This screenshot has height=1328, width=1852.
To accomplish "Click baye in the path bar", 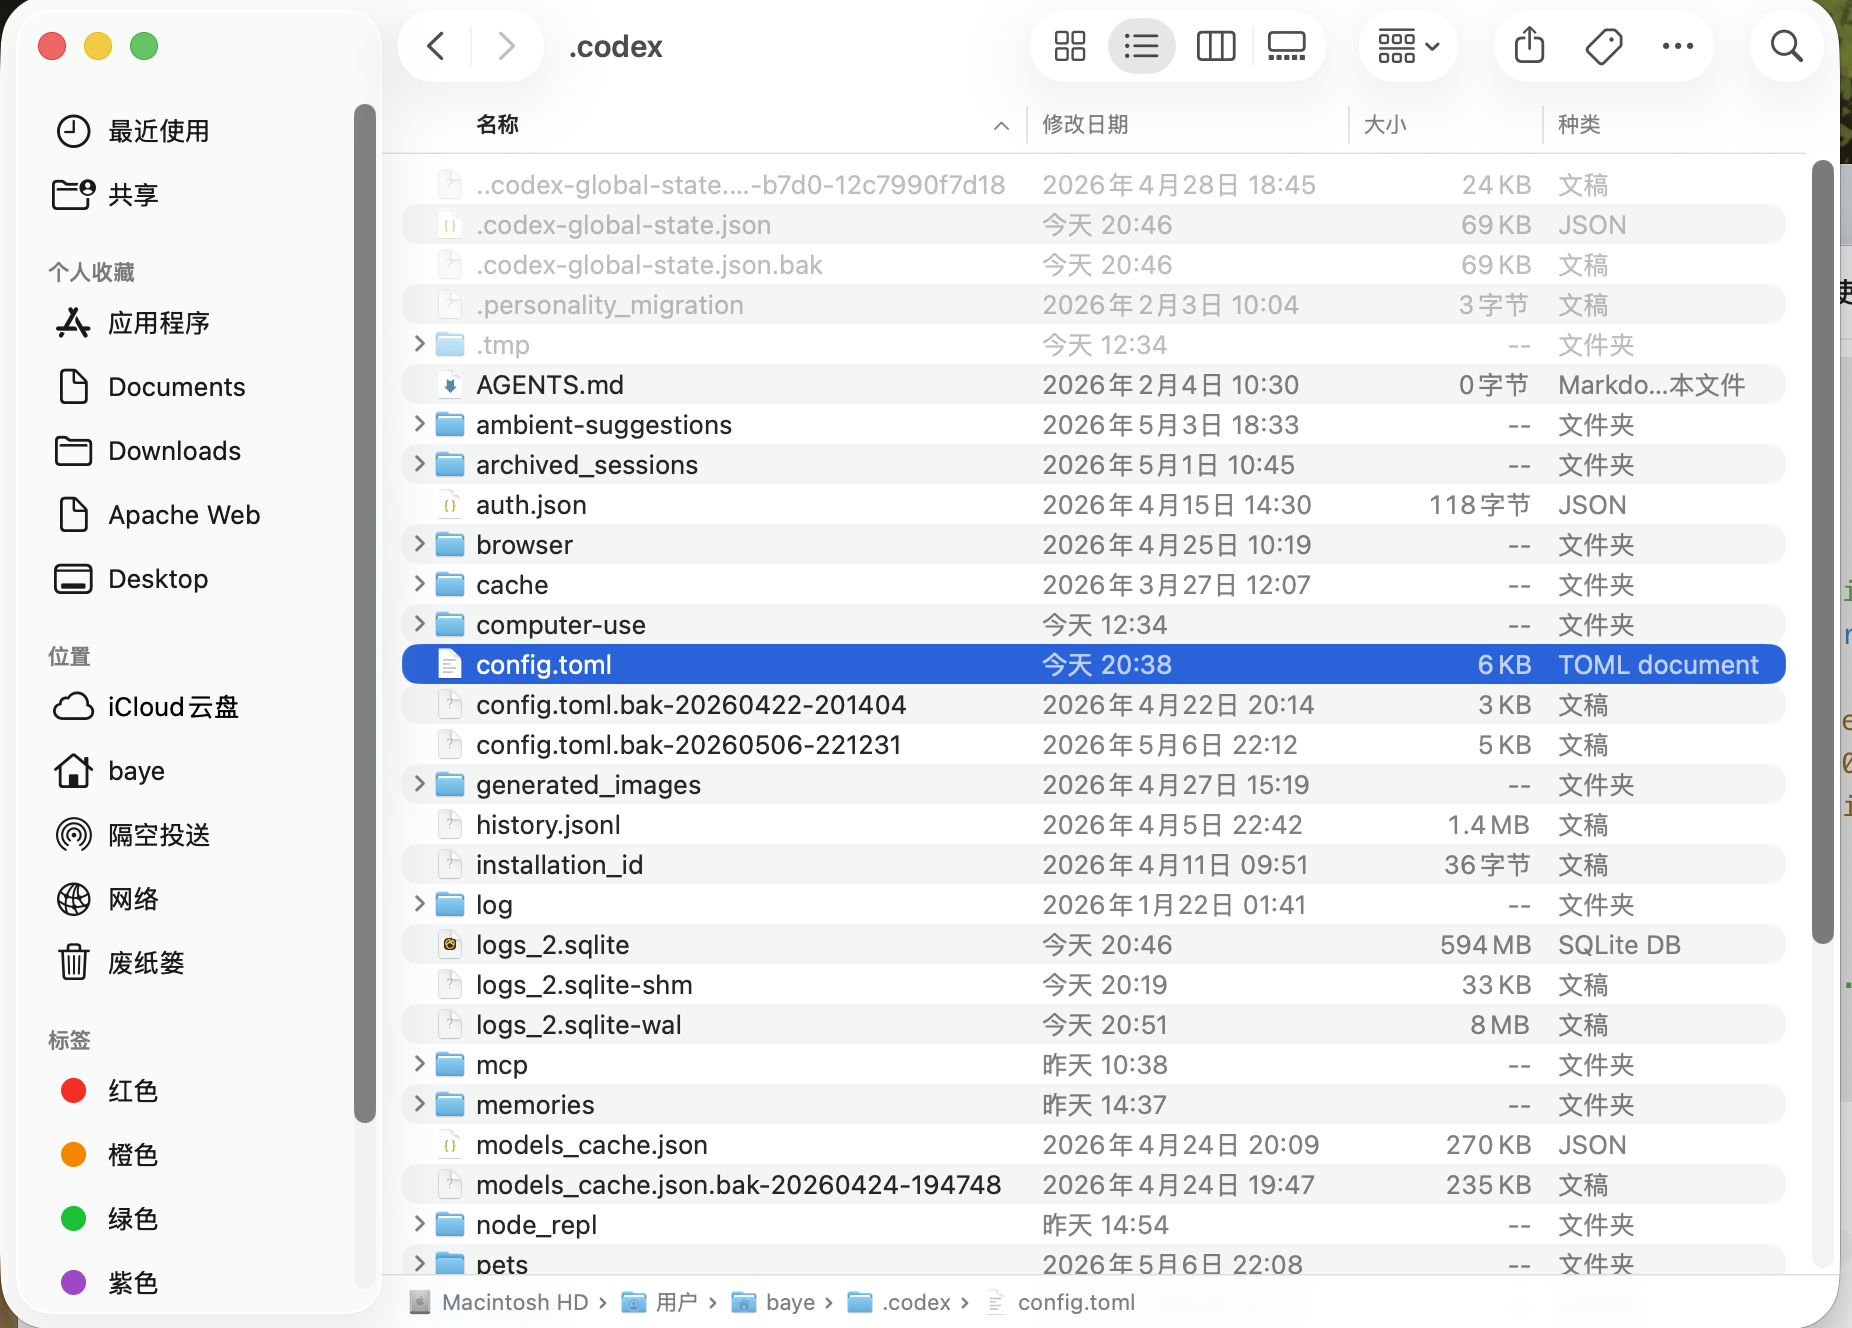I will 774,1302.
